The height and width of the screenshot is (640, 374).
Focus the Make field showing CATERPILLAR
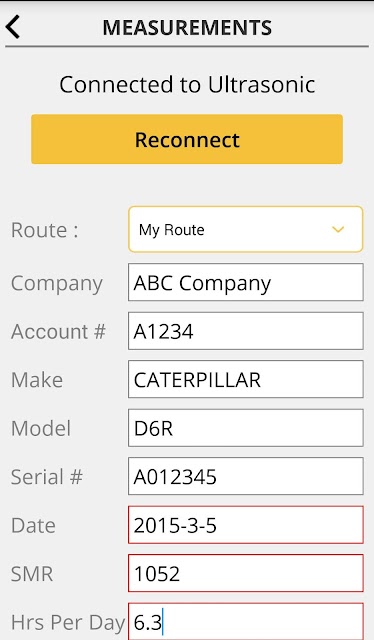pos(245,379)
